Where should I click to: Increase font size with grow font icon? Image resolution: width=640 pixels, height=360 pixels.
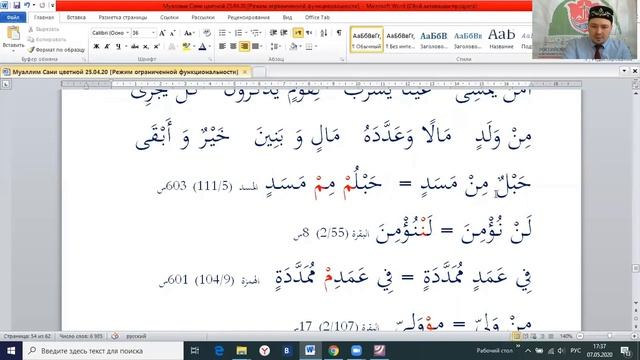pos(162,33)
